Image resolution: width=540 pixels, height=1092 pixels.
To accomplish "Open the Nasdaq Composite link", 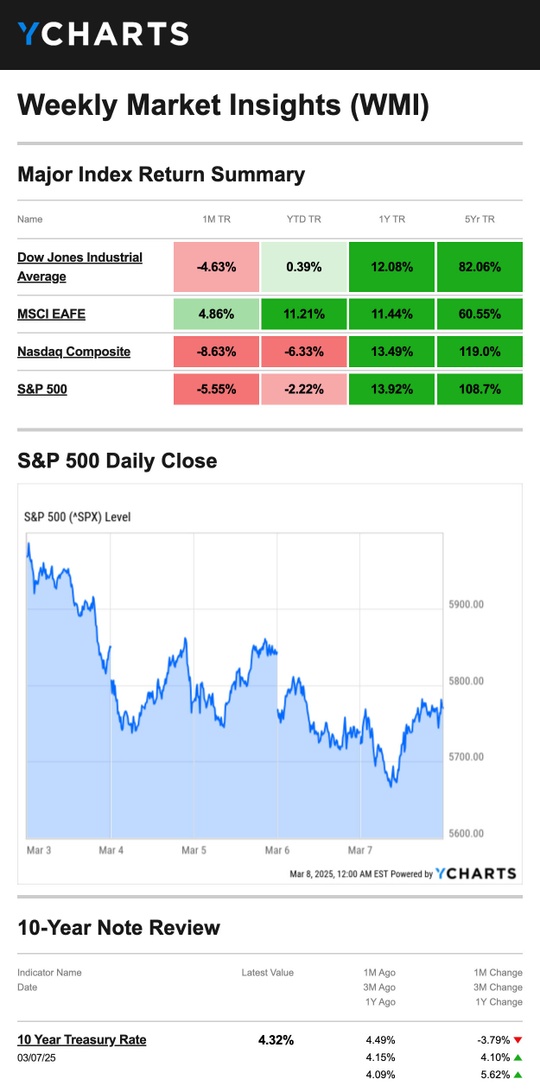I will click(x=74, y=352).
